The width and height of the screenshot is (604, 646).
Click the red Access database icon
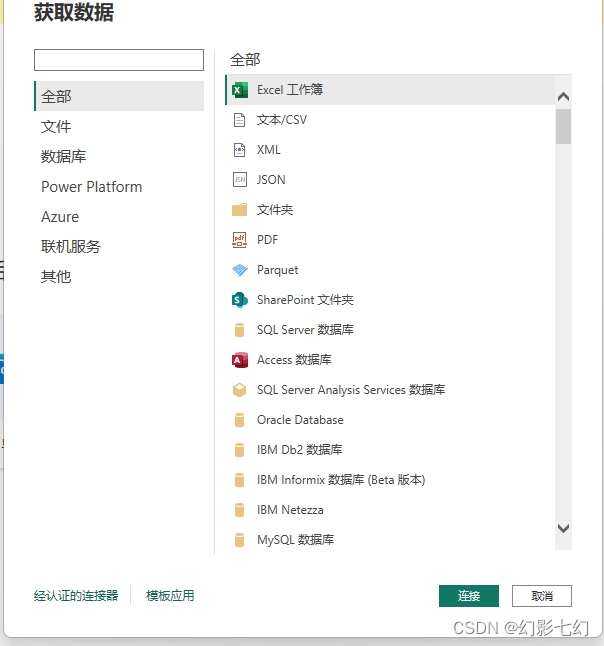240,360
